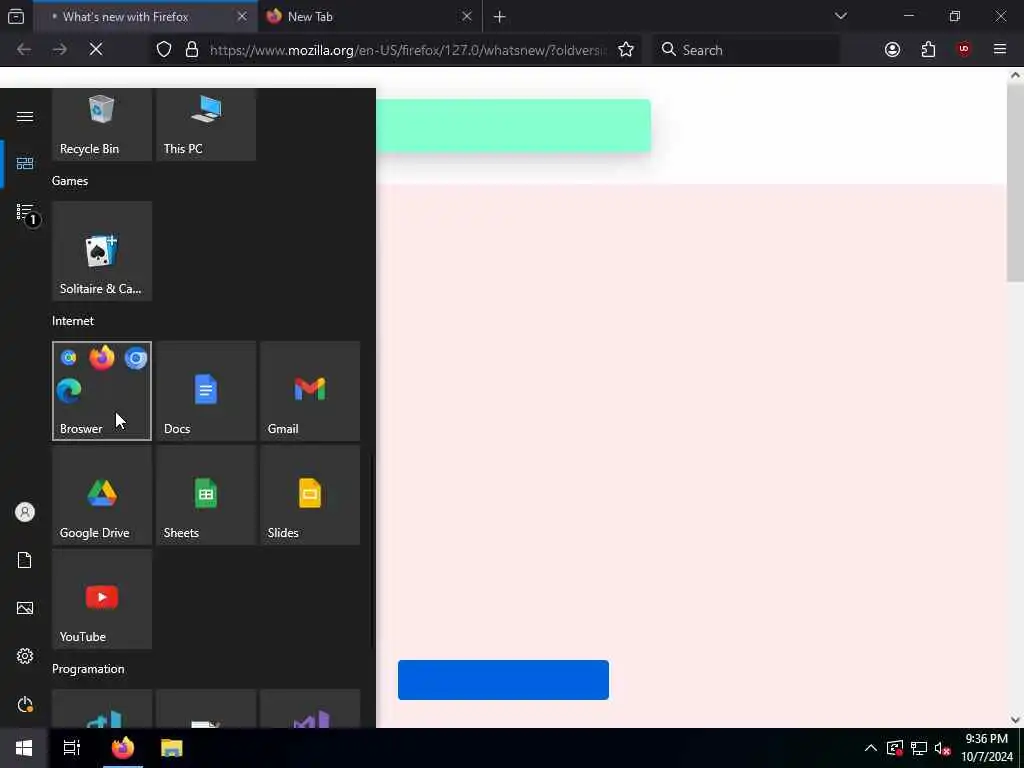This screenshot has height=768, width=1024.
Task: Open the uBlock Origin extension icon
Action: pyautogui.click(x=964, y=50)
